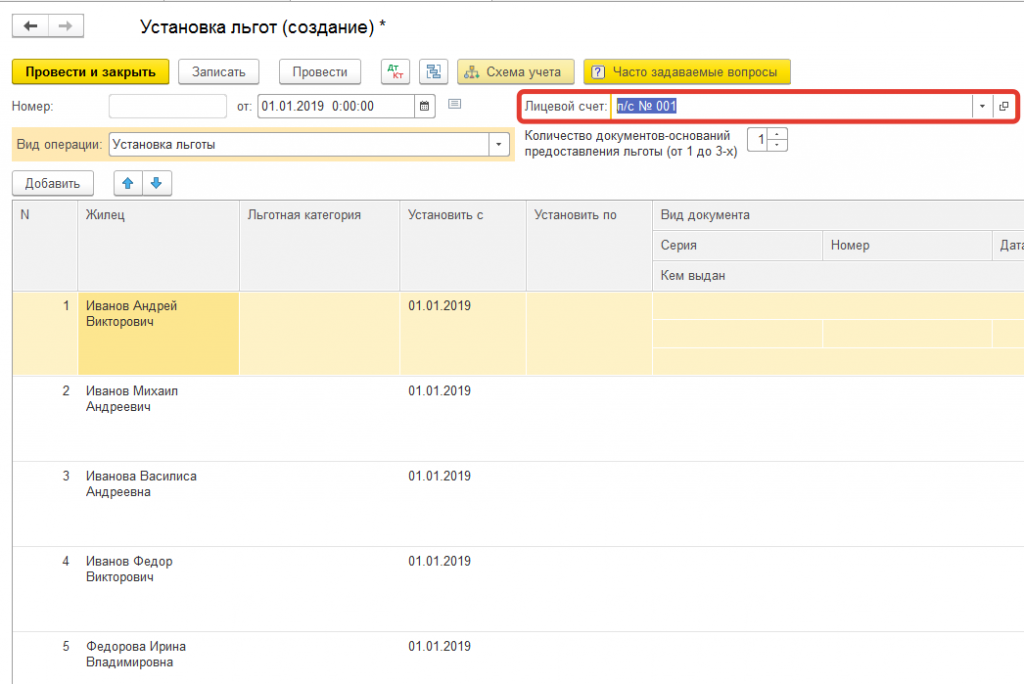Image resolution: width=1024 pixels, height=684 pixels.
Task: Click the 'Кем выдан' column header
Action: click(838, 276)
